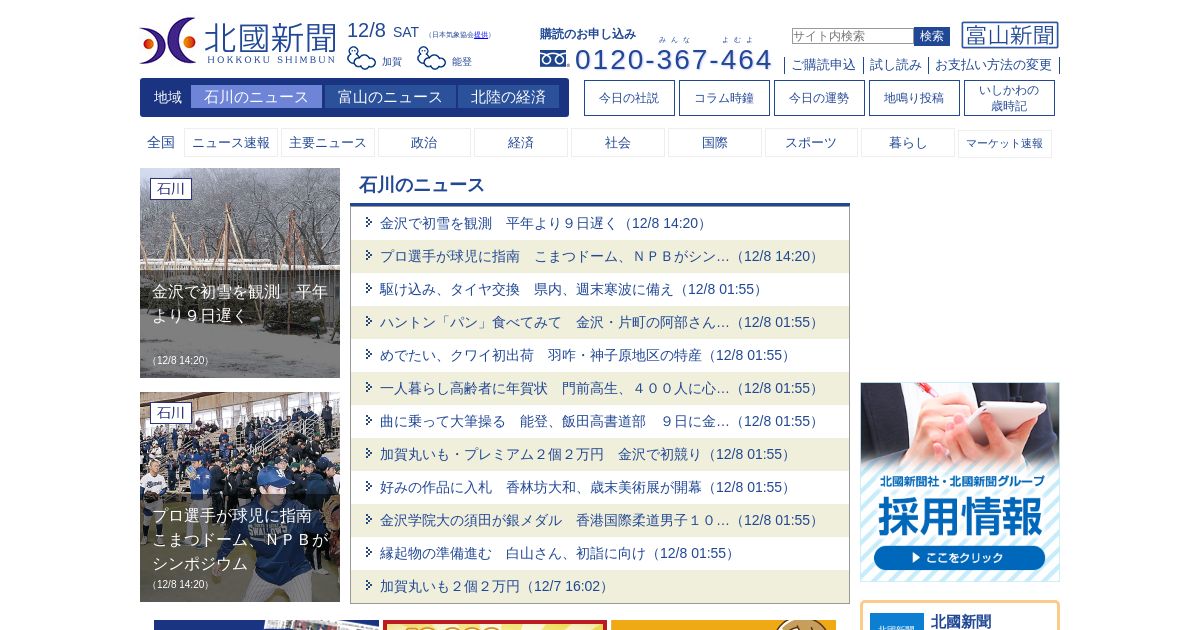Open いしかわの歳時記 button
The image size is (1200, 630).
click(1009, 98)
